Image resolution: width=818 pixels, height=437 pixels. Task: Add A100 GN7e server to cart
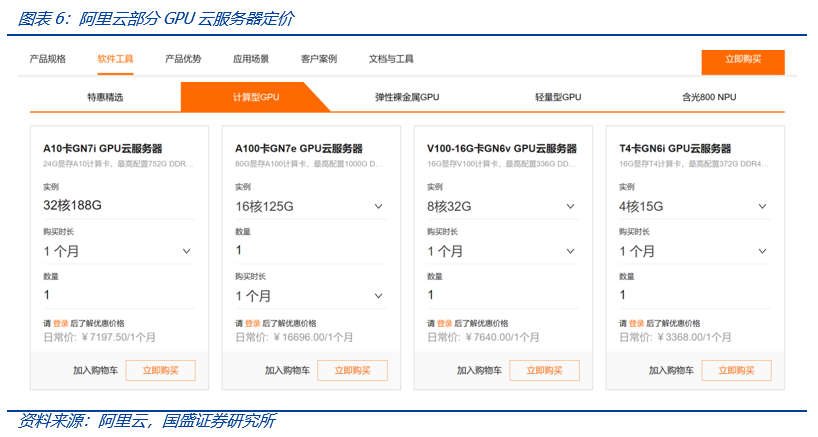pyautogui.click(x=287, y=370)
